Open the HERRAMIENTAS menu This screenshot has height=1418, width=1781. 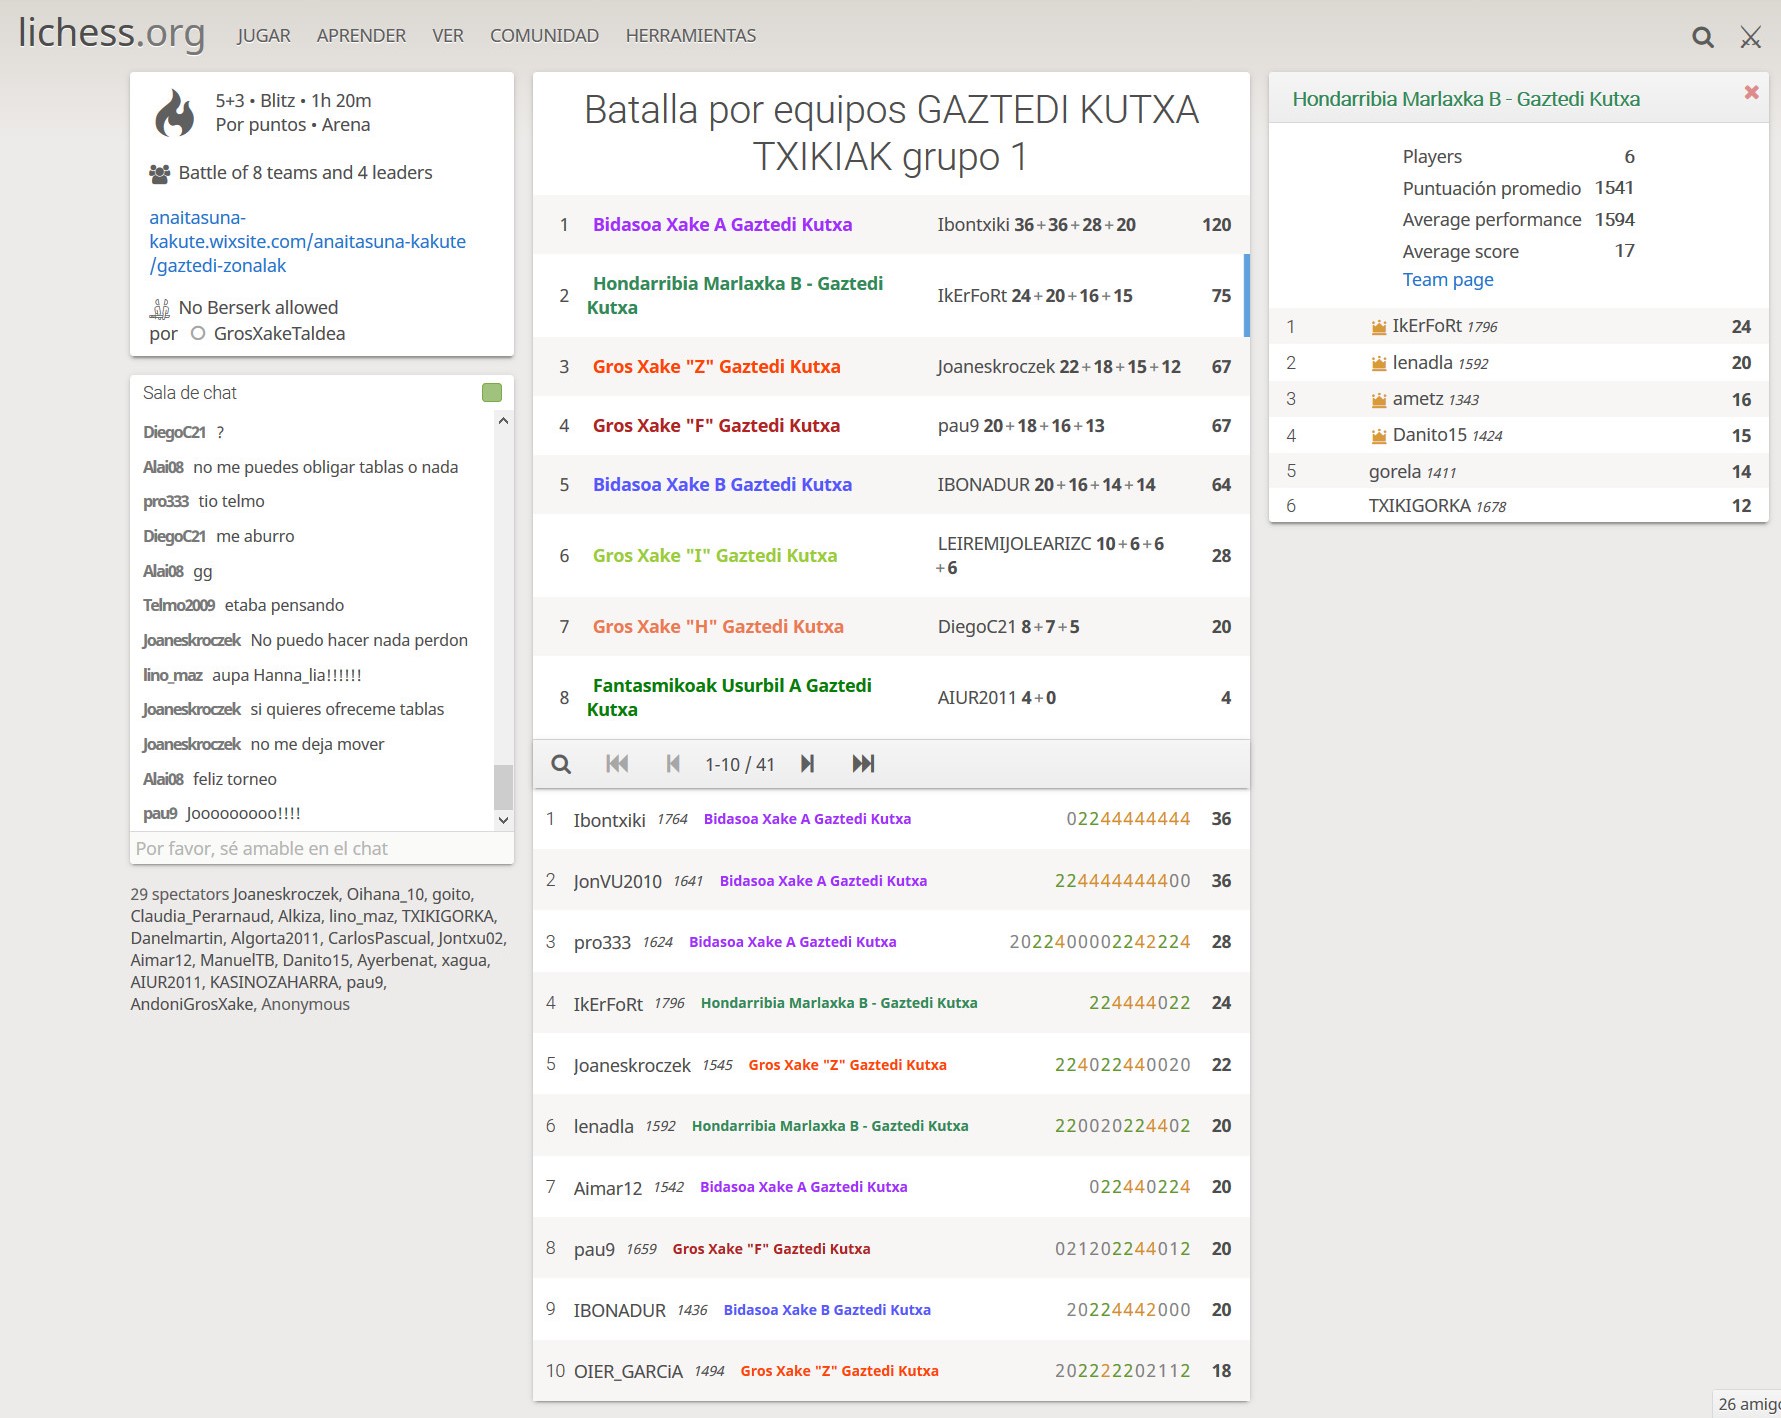[690, 36]
